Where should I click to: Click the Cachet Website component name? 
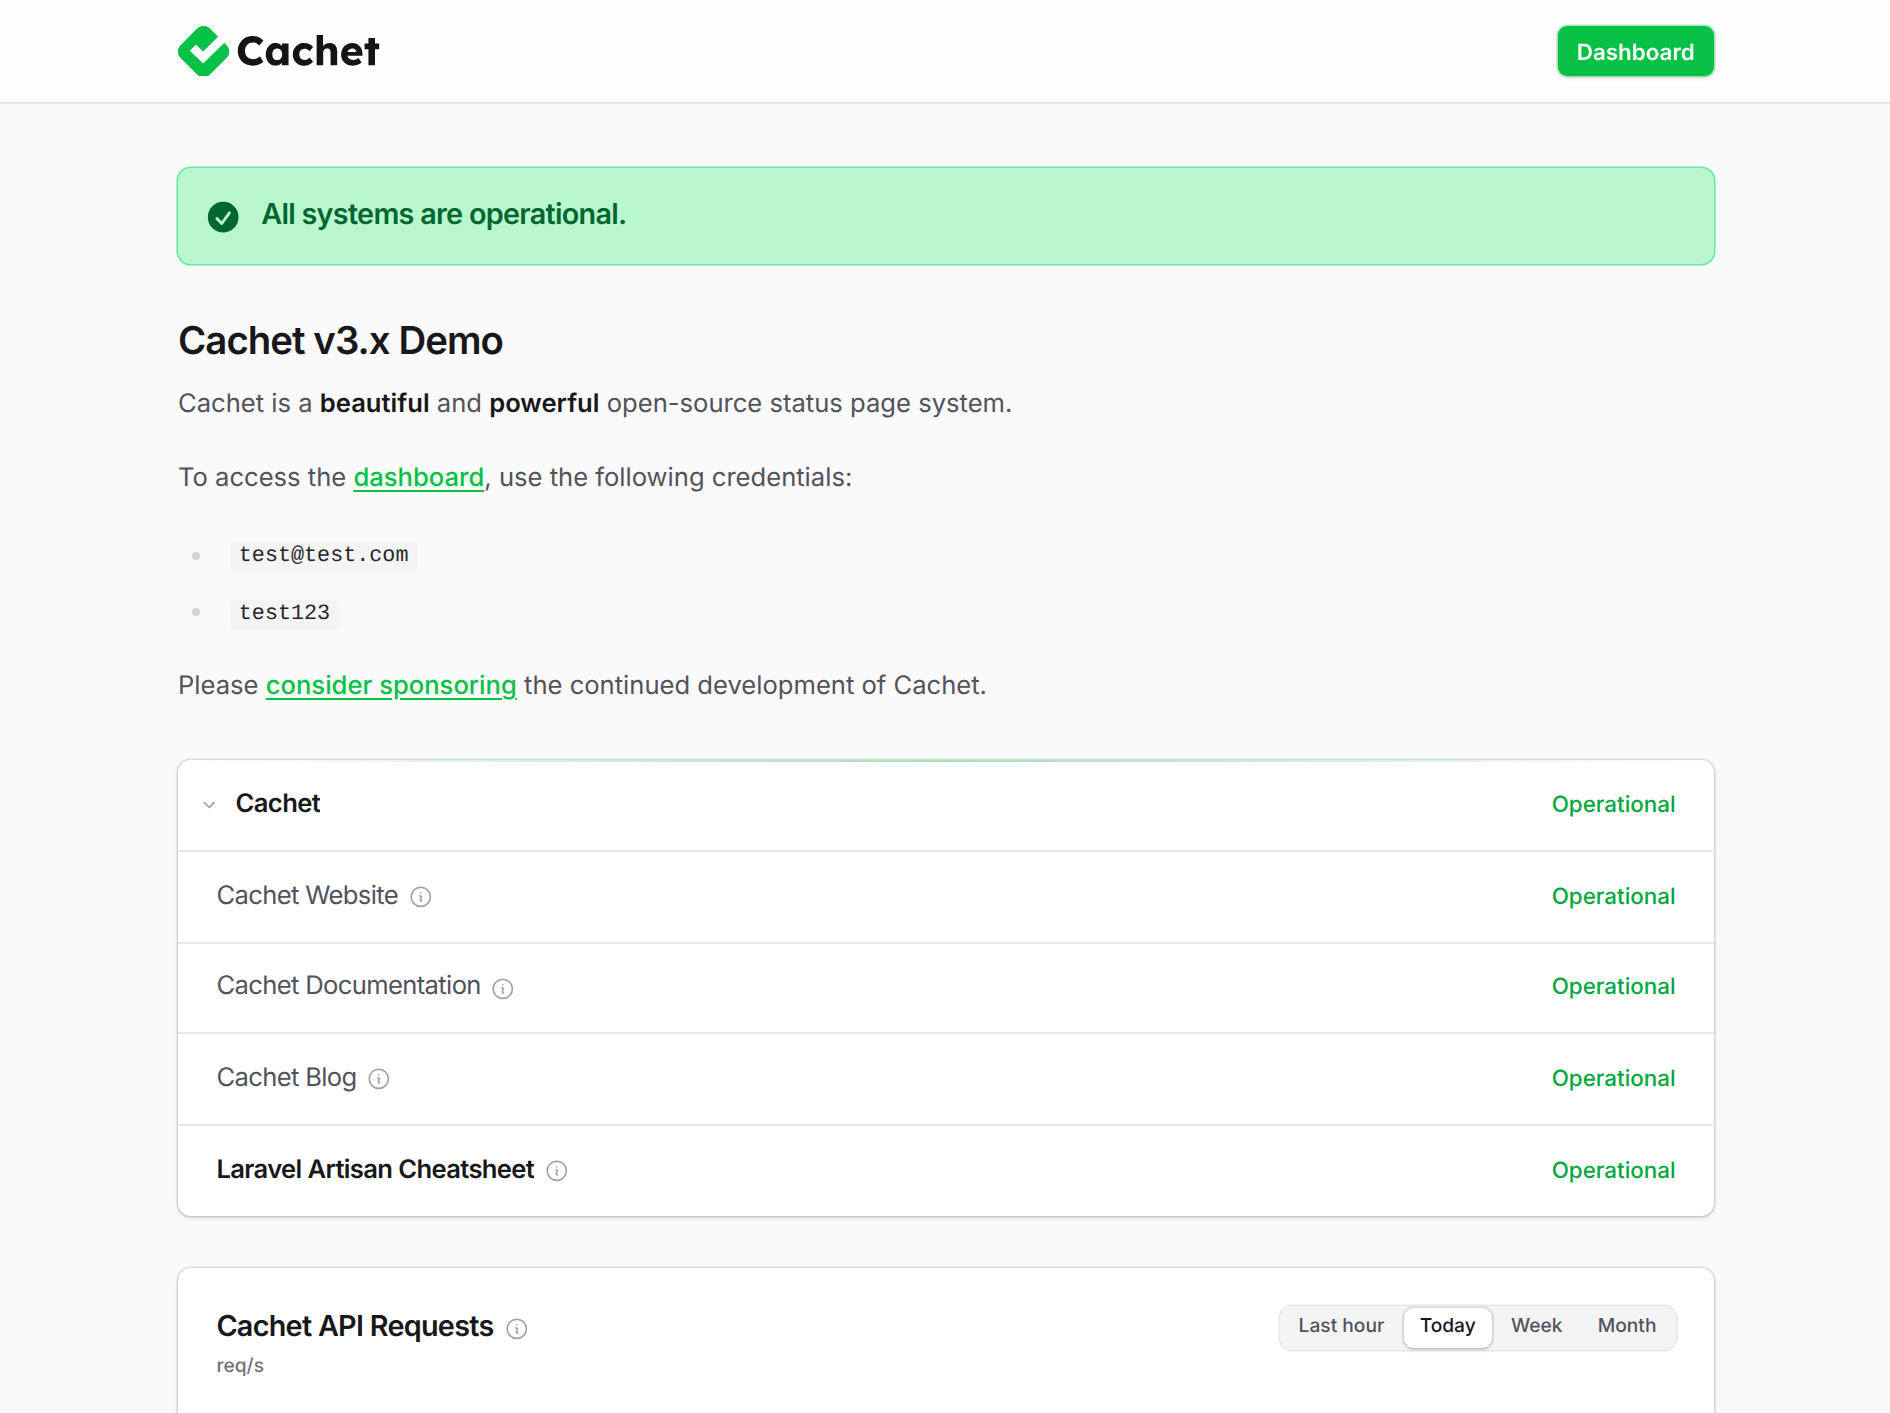307,895
